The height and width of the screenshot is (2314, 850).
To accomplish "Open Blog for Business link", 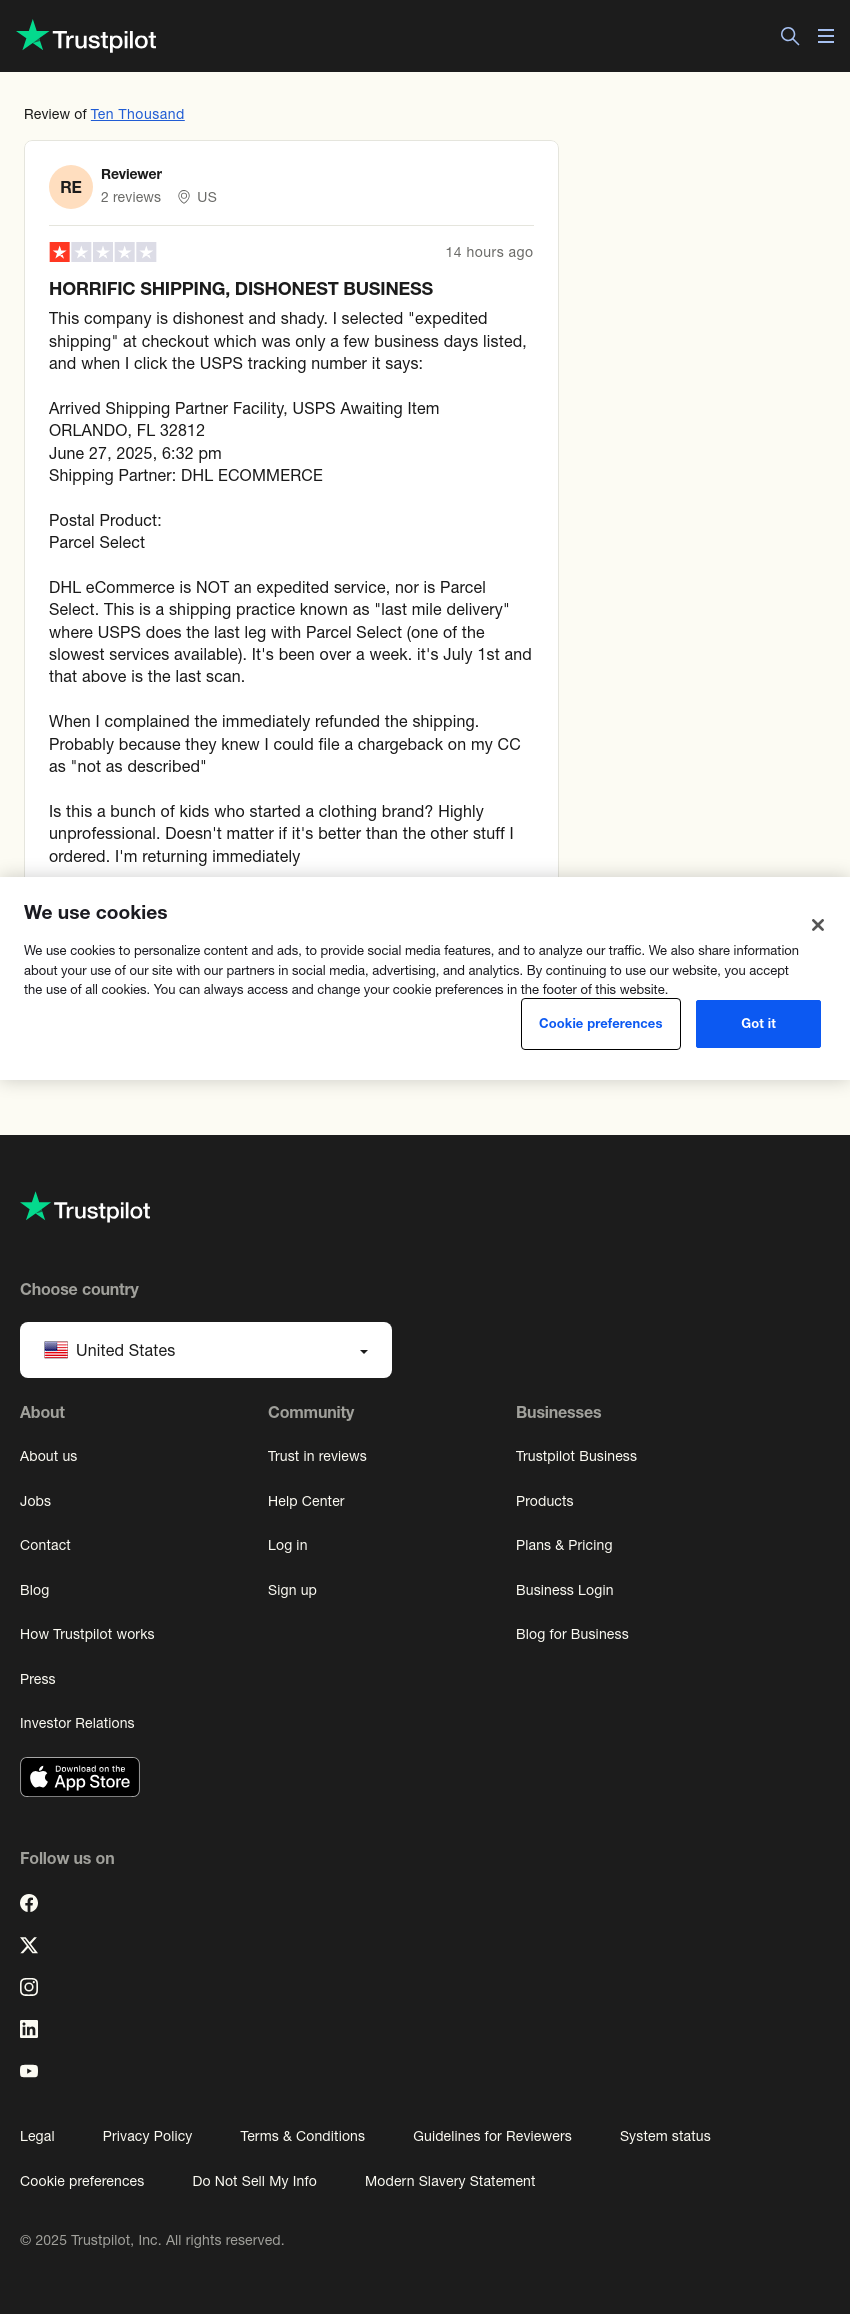I will pyautogui.click(x=572, y=1634).
